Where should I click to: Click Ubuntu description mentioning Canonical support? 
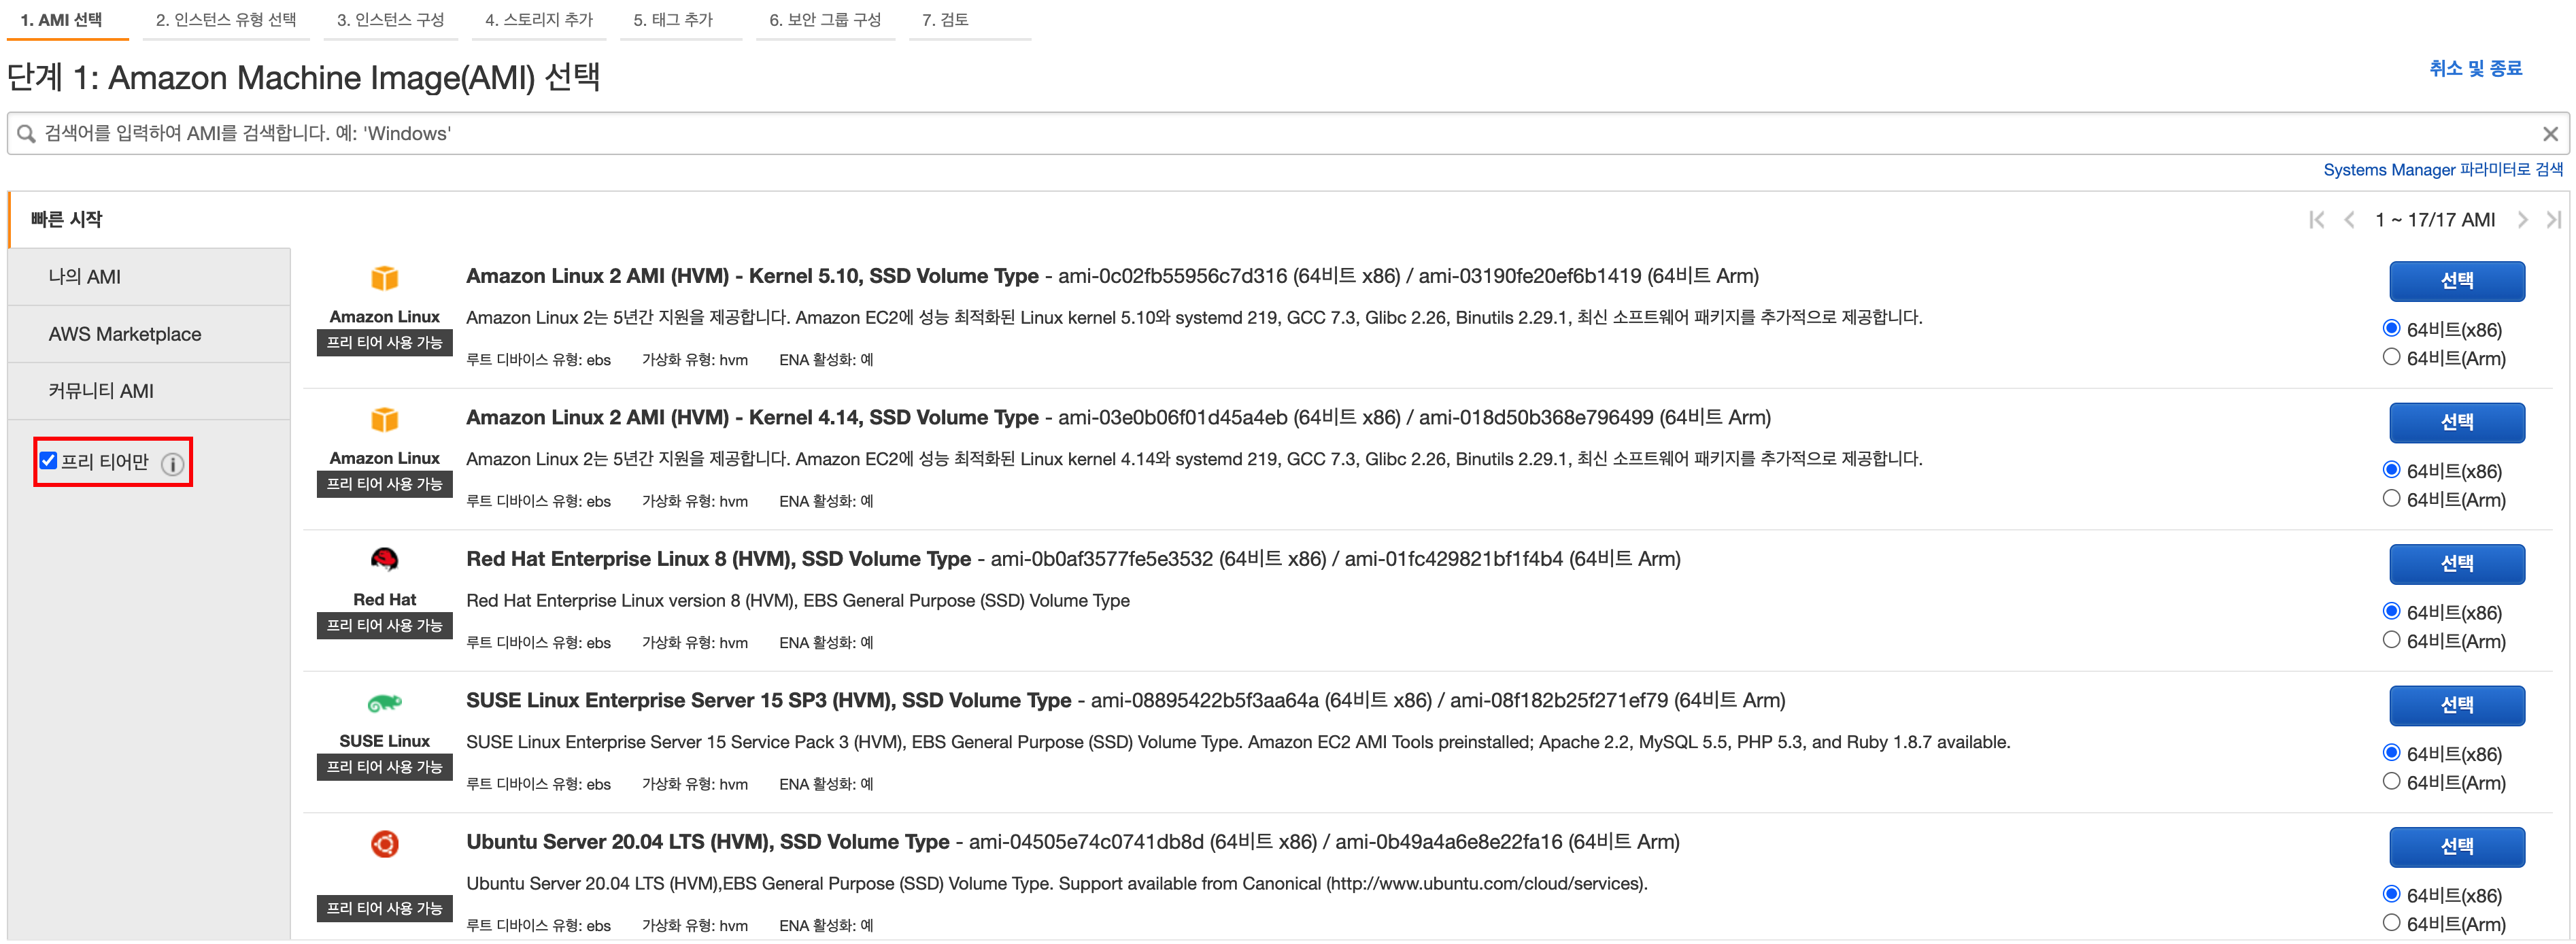(1056, 884)
